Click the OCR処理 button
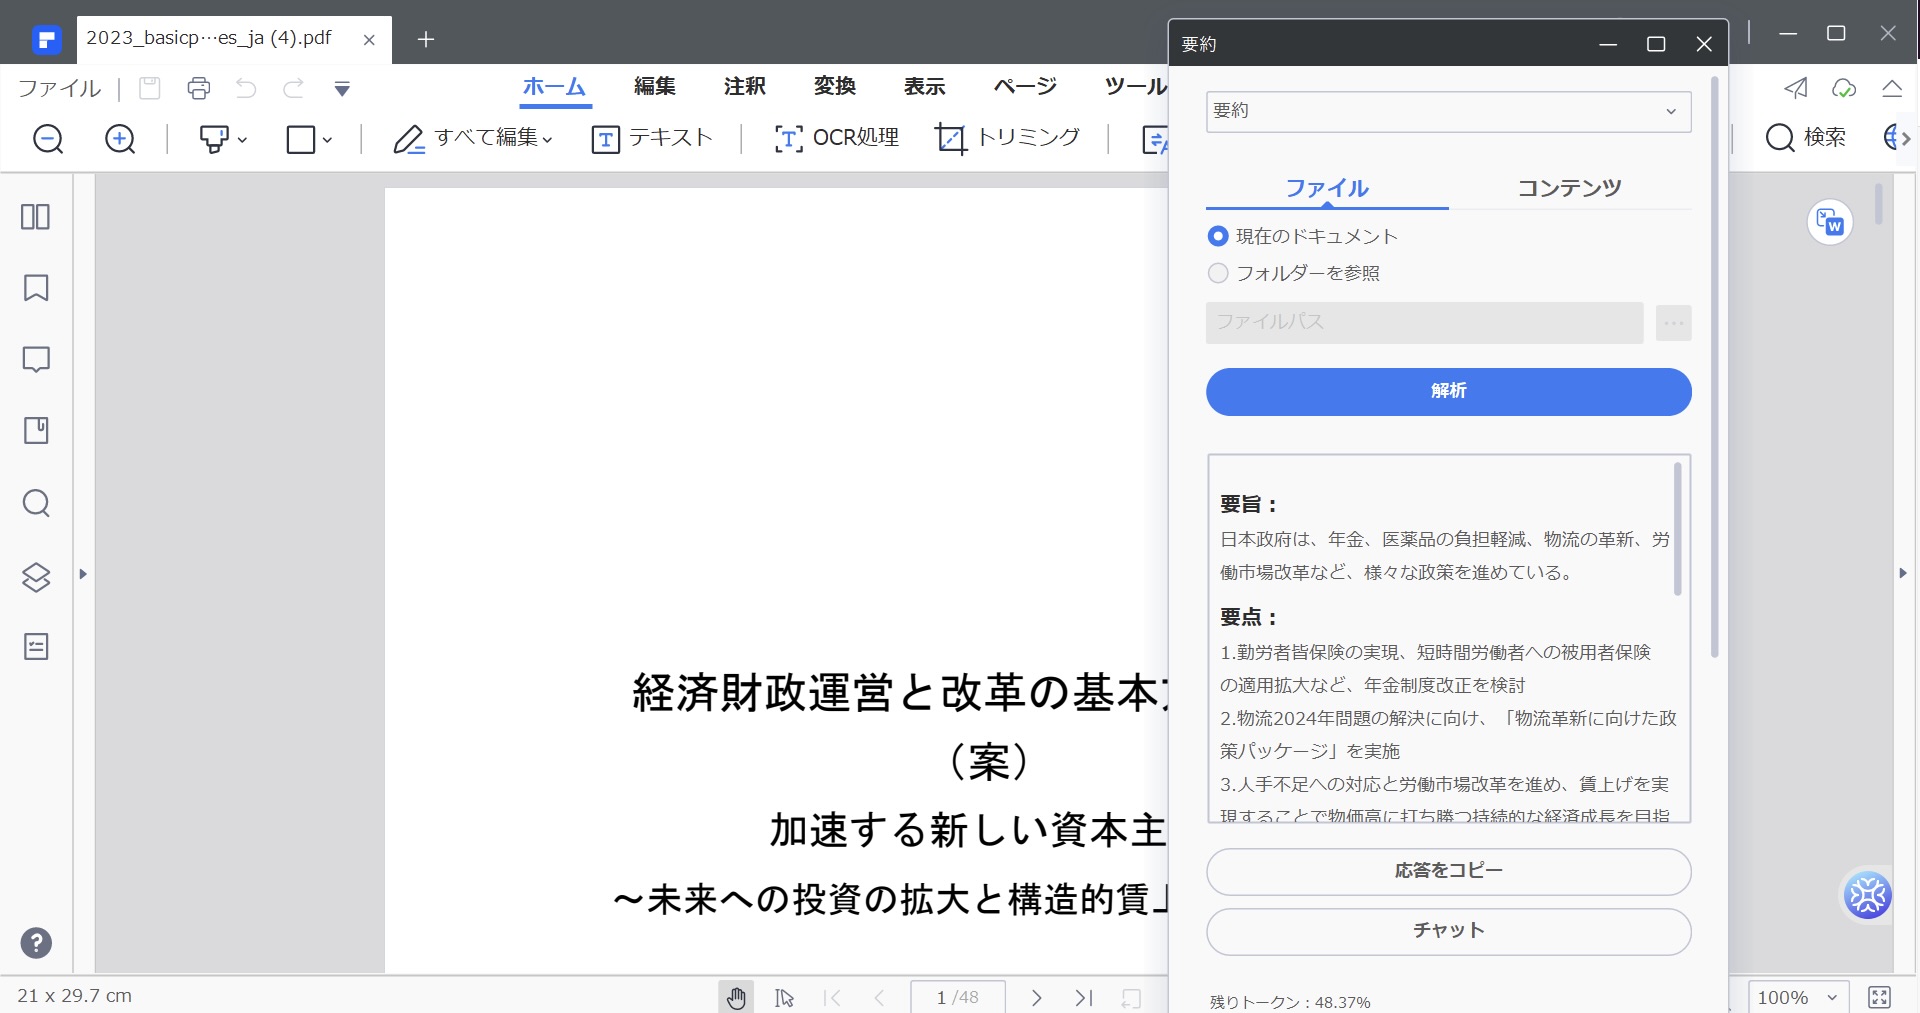This screenshot has height=1013, width=1920. (x=837, y=138)
